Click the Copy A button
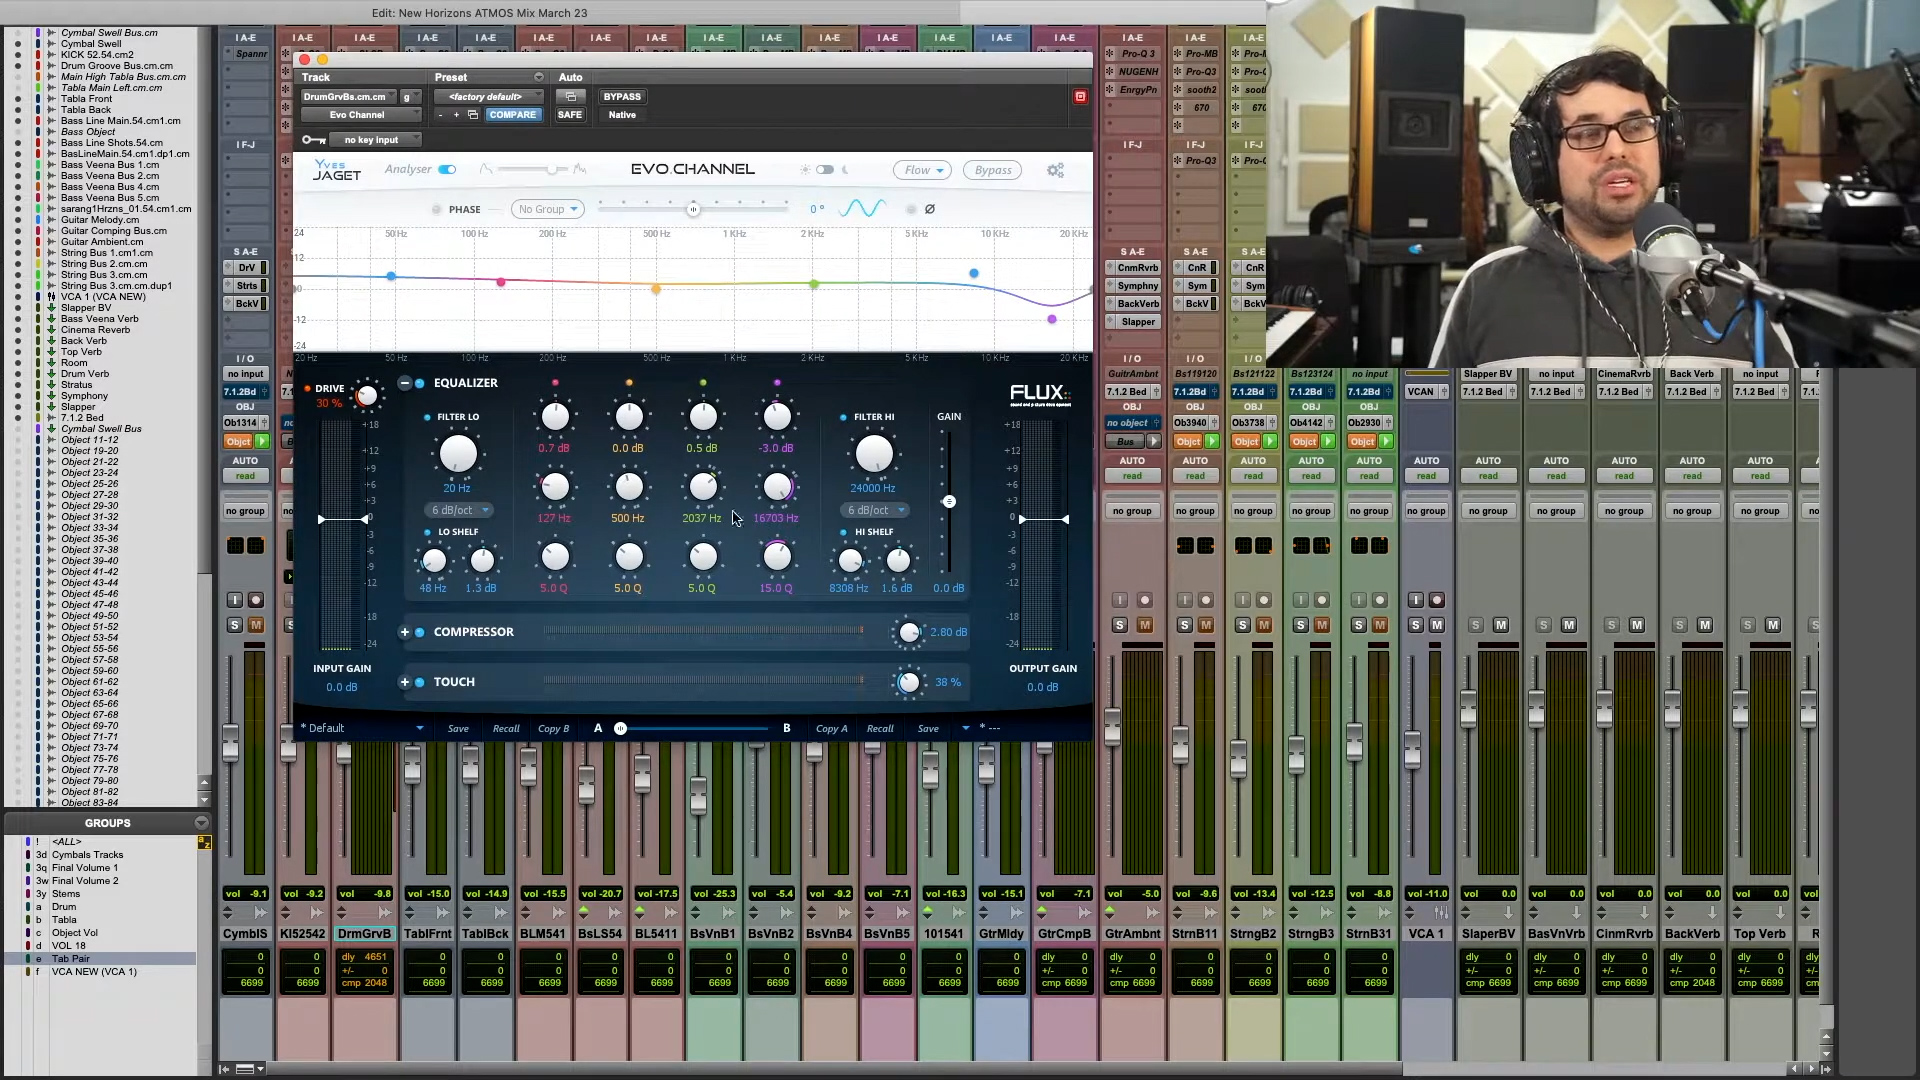Image resolution: width=1920 pixels, height=1080 pixels. pos(832,729)
